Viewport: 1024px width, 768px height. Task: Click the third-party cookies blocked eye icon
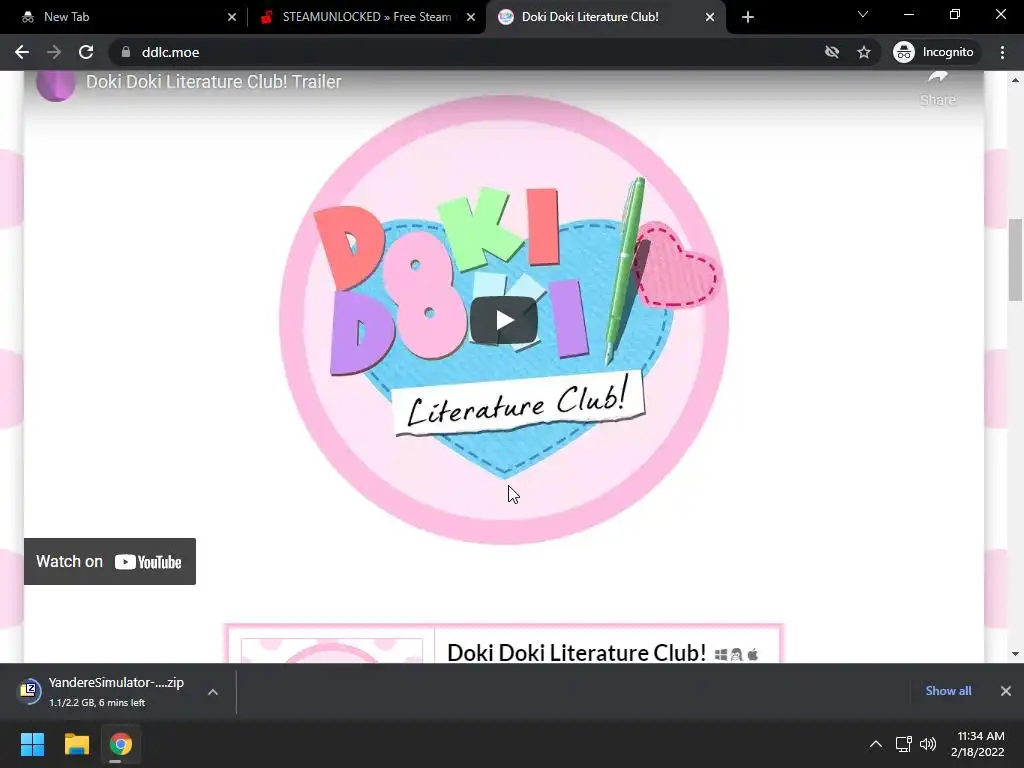click(832, 52)
